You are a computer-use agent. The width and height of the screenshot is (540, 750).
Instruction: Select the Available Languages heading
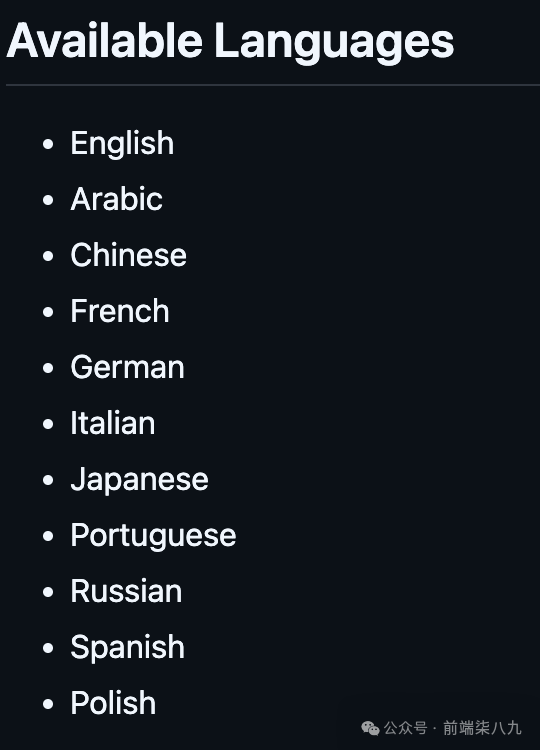pyautogui.click(x=230, y=41)
